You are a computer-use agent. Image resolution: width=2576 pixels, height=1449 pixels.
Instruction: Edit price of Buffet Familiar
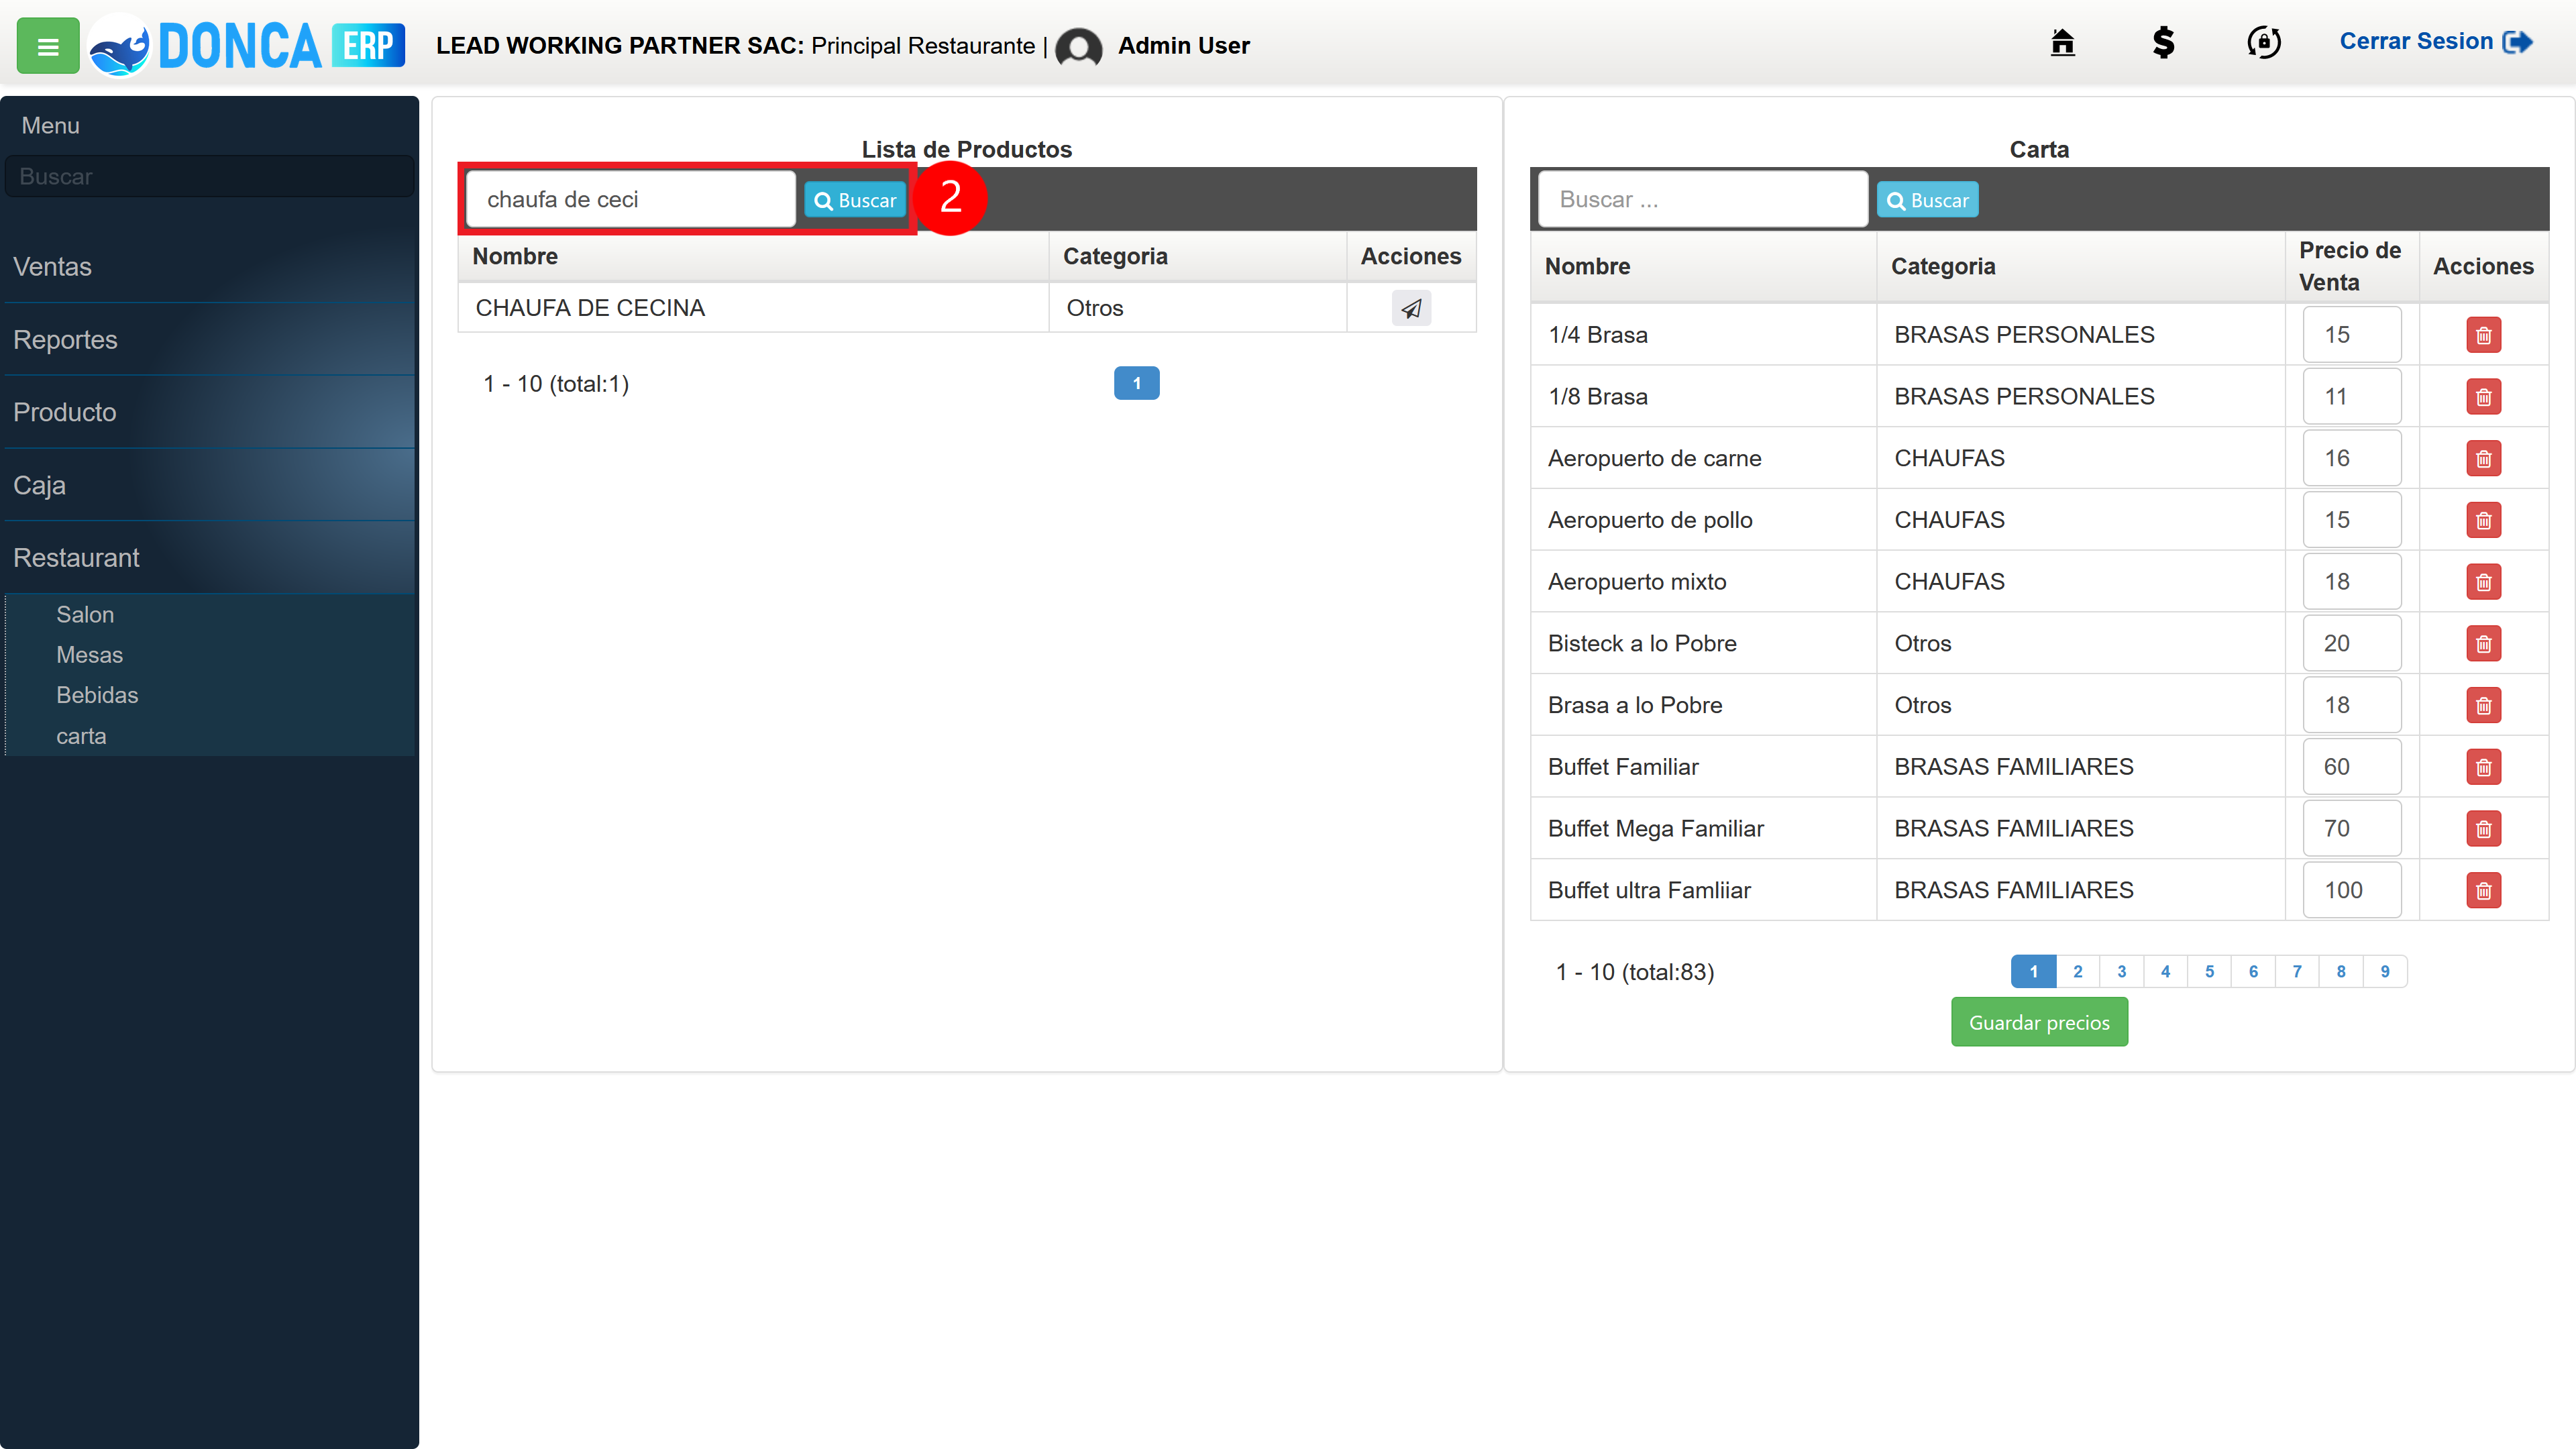[2351, 767]
